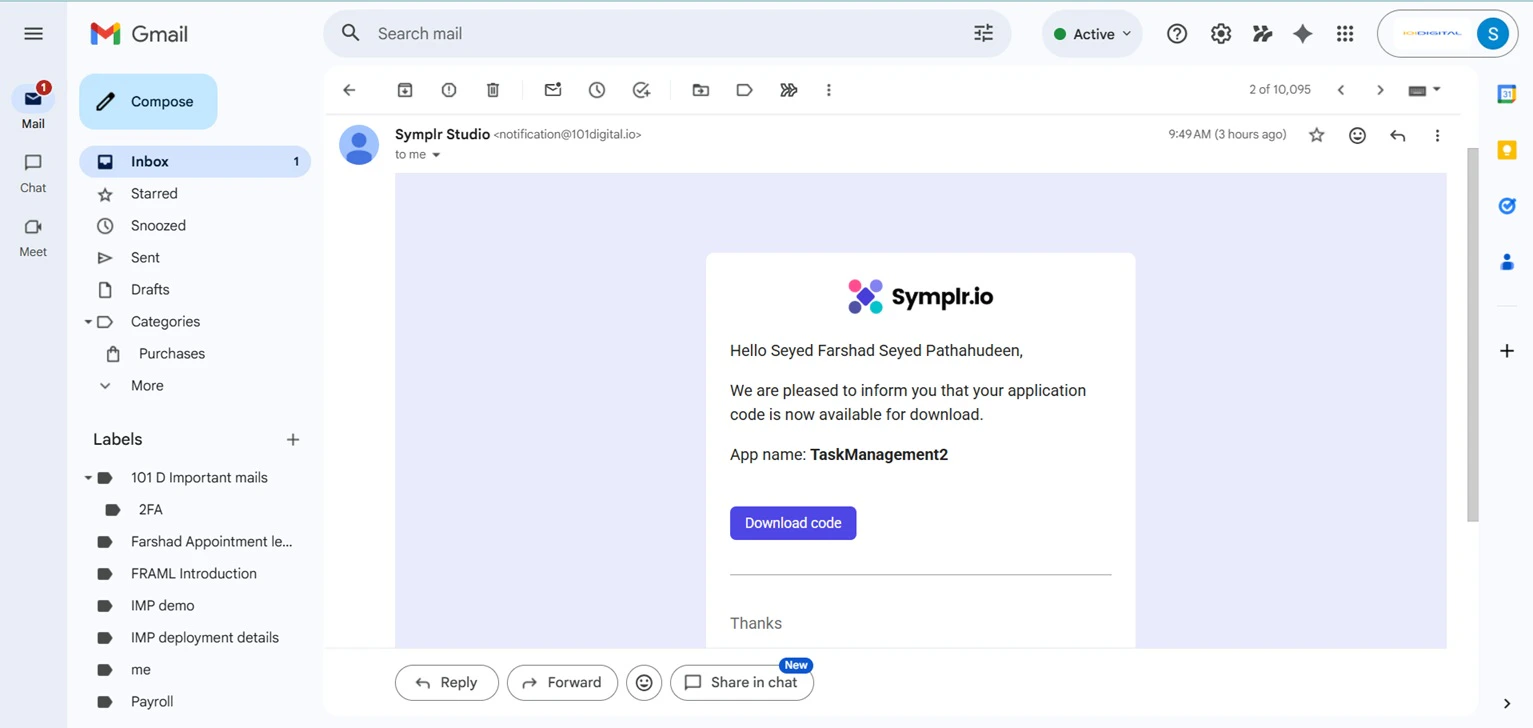Create a new label with plus
1533x728 pixels.
pos(293,440)
